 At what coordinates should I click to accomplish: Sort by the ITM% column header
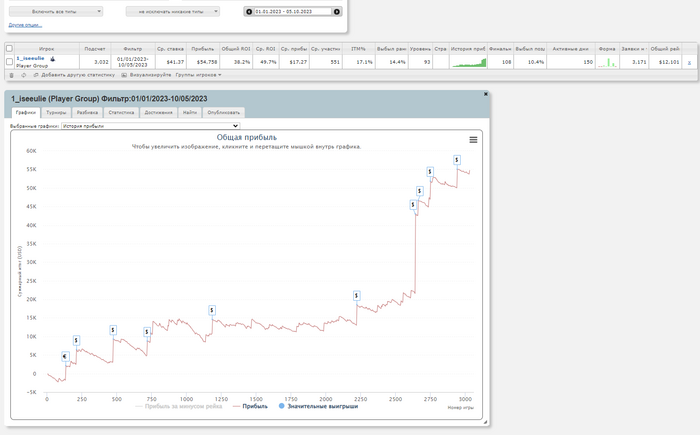coord(358,49)
